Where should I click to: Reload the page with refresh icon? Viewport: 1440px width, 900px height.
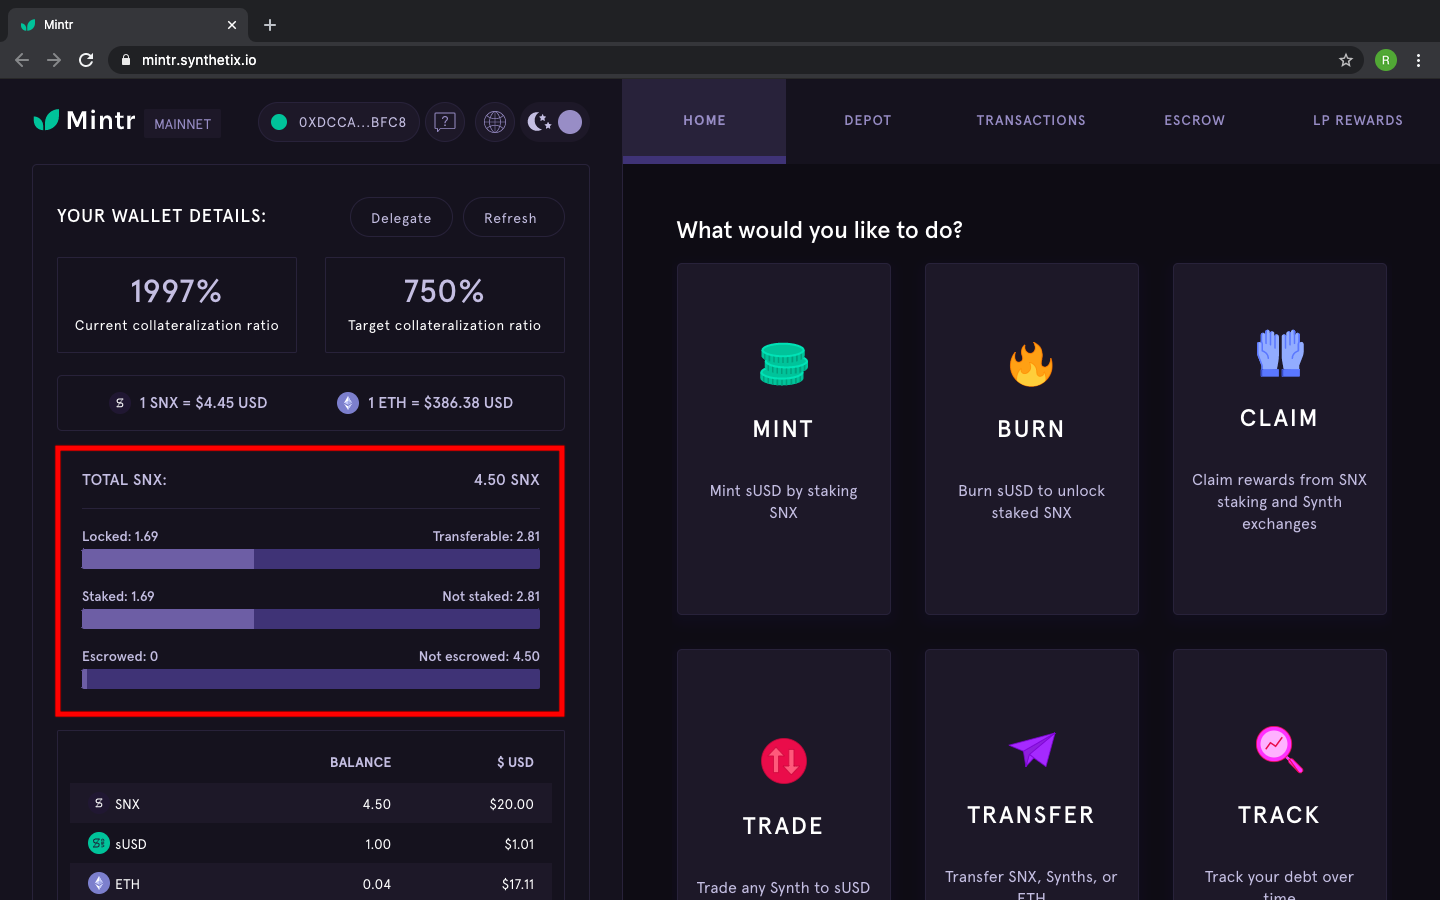[x=86, y=60]
